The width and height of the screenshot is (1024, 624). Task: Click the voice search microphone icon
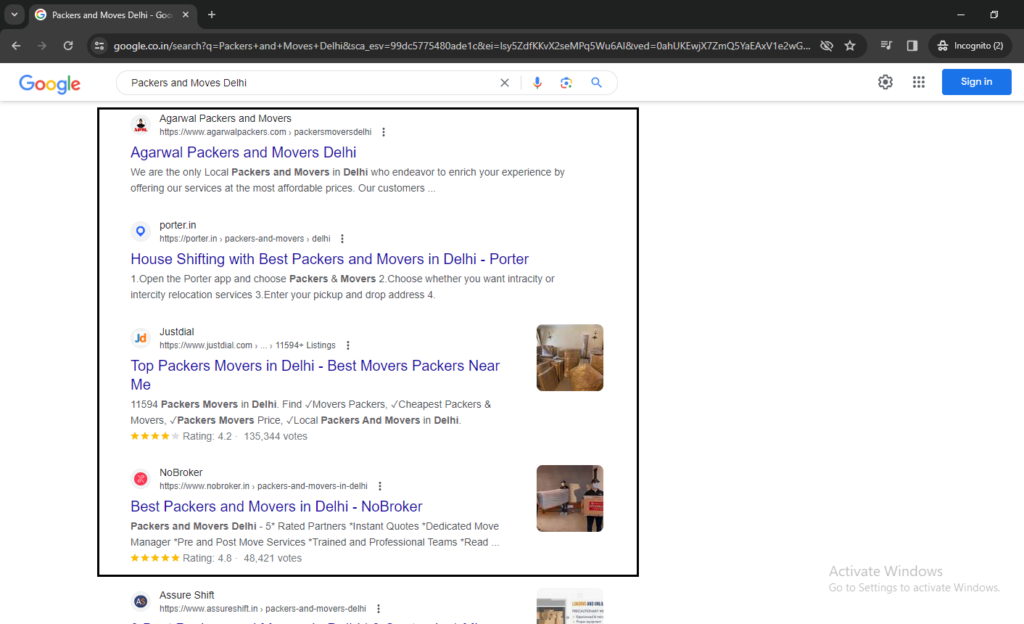pyautogui.click(x=537, y=83)
